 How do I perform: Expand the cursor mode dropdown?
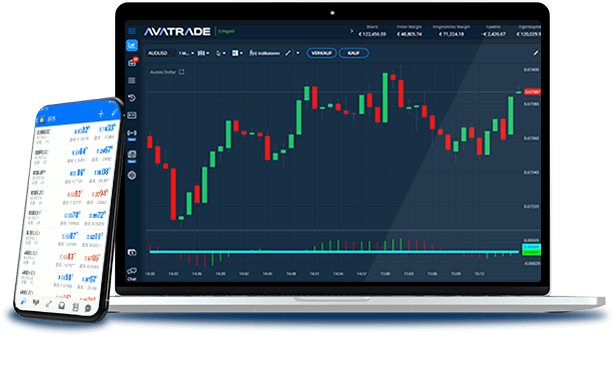point(221,53)
